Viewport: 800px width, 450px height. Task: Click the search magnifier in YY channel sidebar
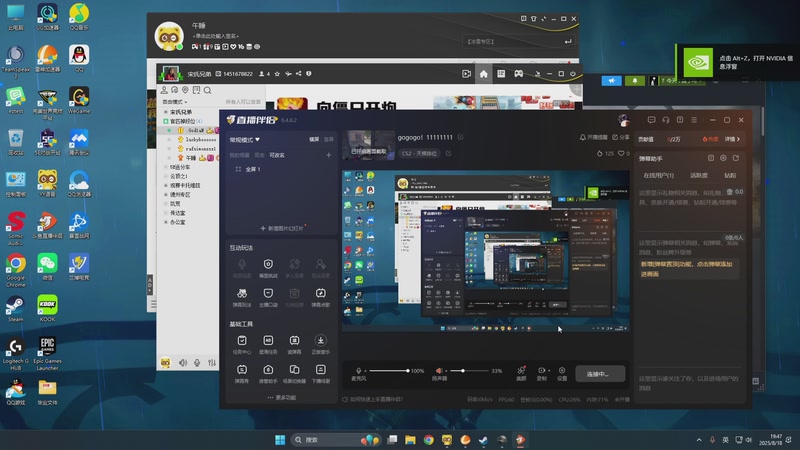click(x=208, y=90)
